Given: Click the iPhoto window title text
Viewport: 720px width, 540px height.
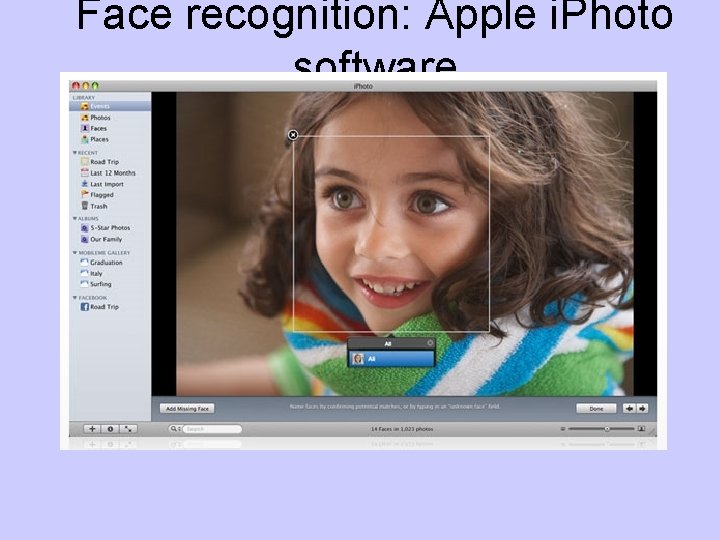Looking at the screenshot, I should coord(363,86).
